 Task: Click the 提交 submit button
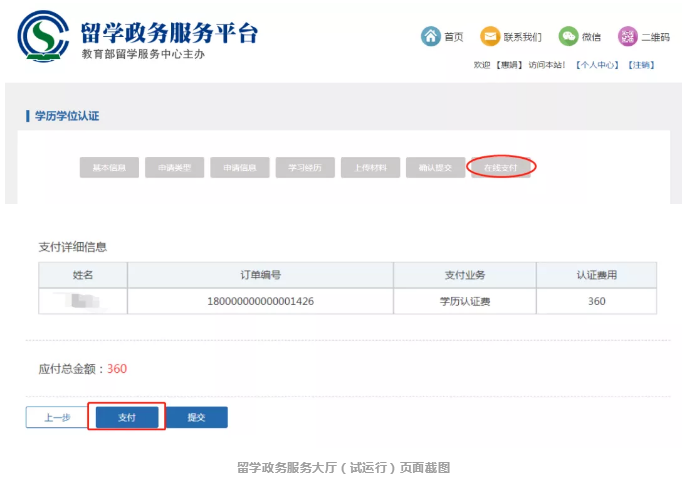pos(196,417)
